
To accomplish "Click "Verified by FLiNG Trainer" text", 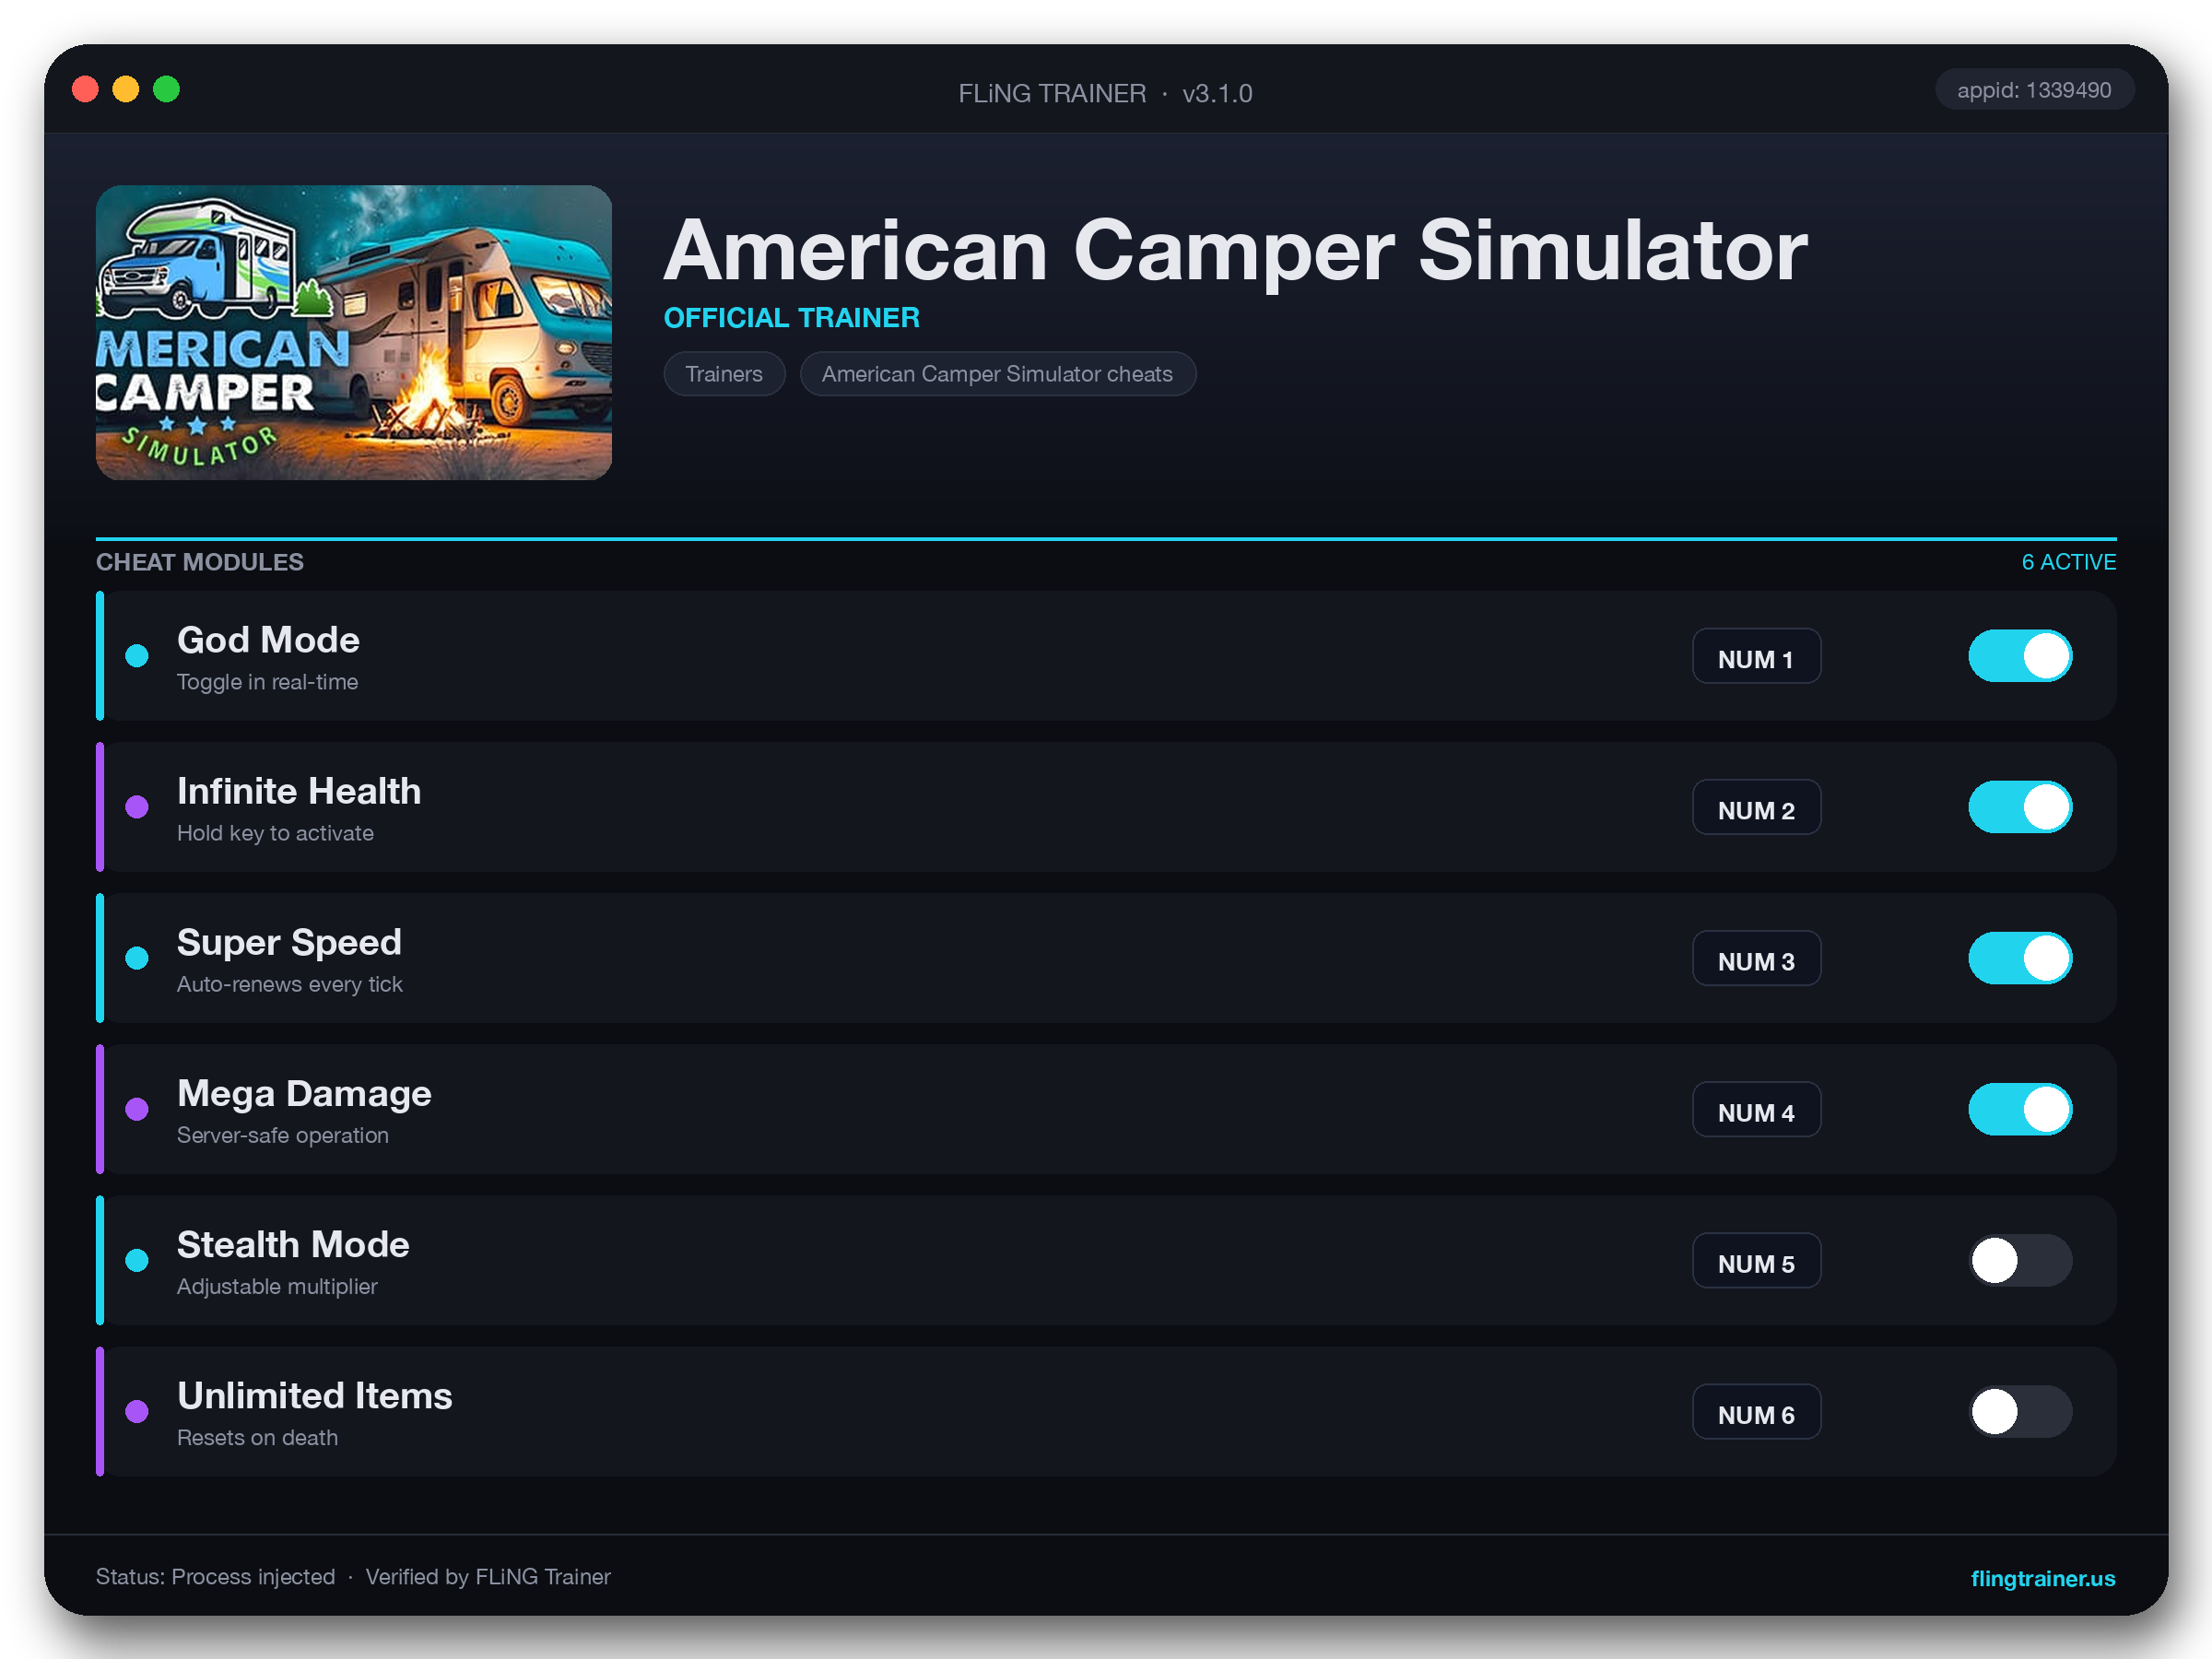I will 488,1577.
